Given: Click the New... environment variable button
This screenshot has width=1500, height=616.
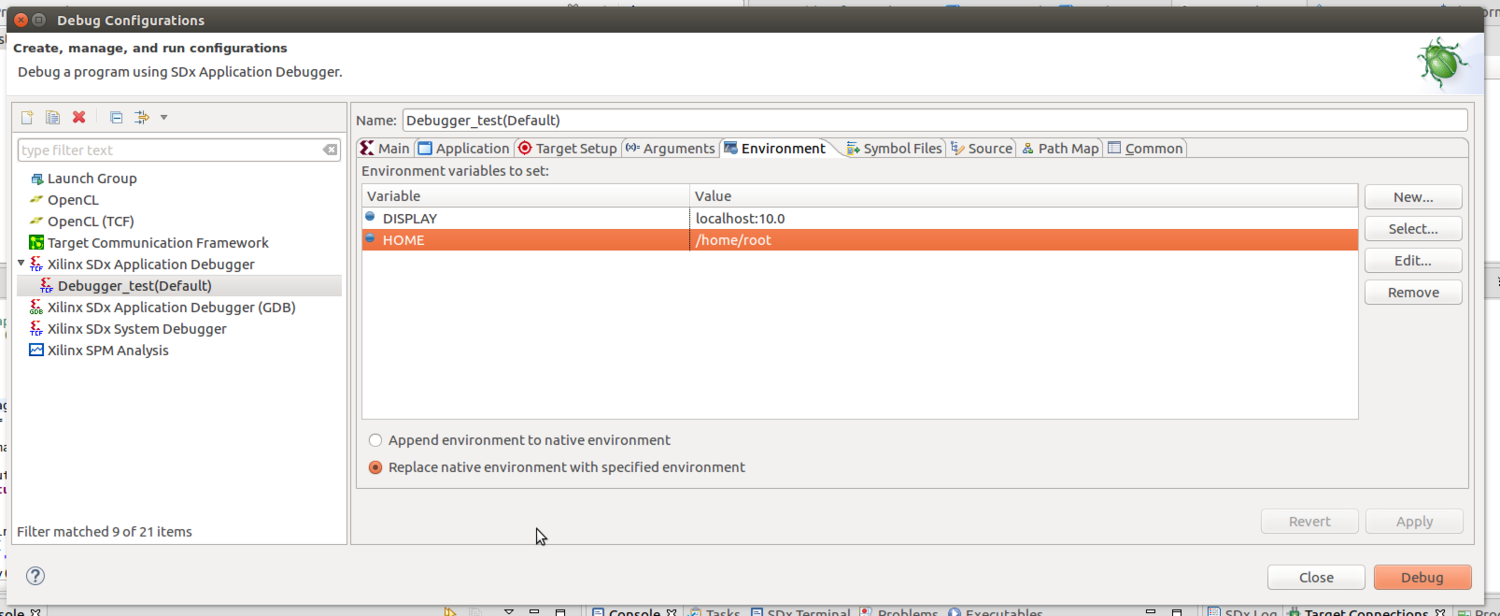Looking at the screenshot, I should pos(1412,197).
